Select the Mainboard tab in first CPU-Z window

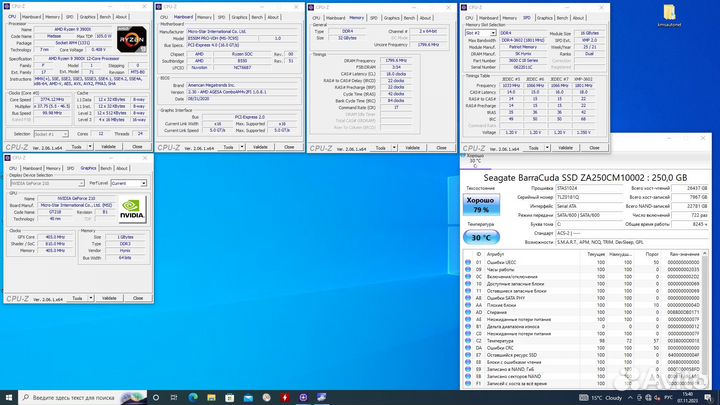(32, 17)
